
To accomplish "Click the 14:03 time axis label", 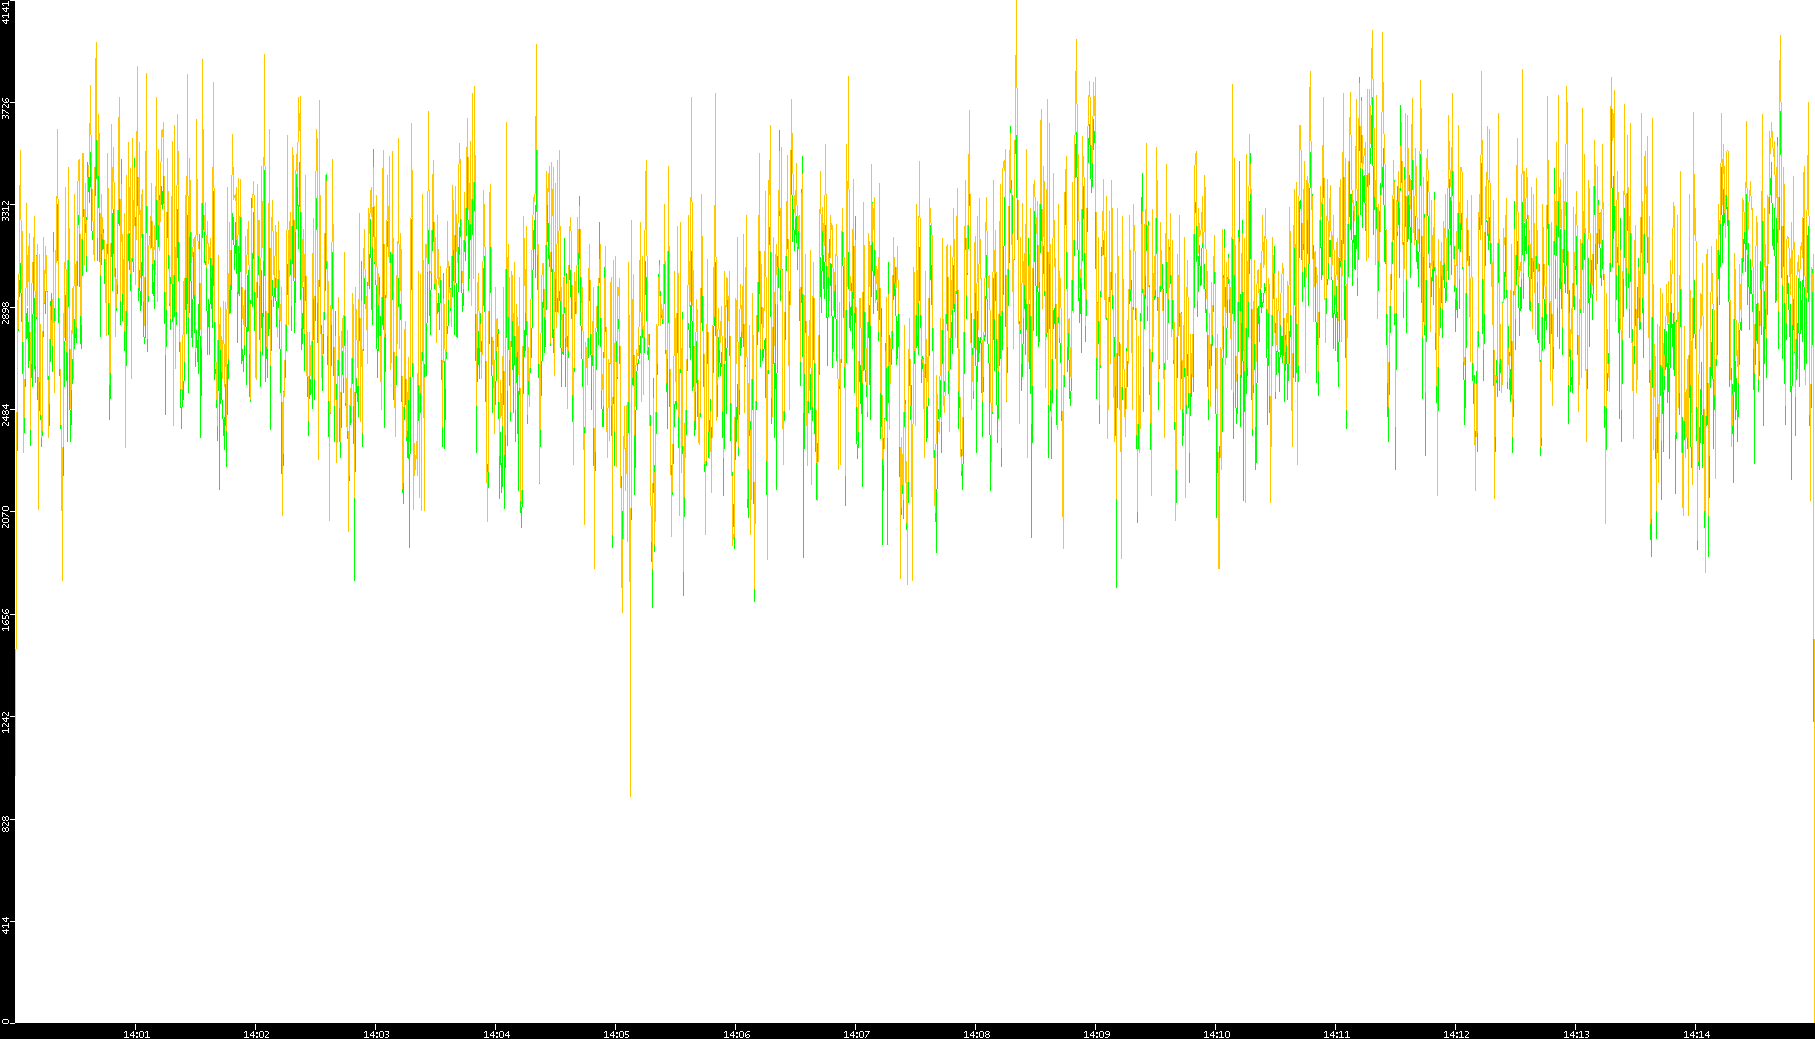I will coord(376,1034).
